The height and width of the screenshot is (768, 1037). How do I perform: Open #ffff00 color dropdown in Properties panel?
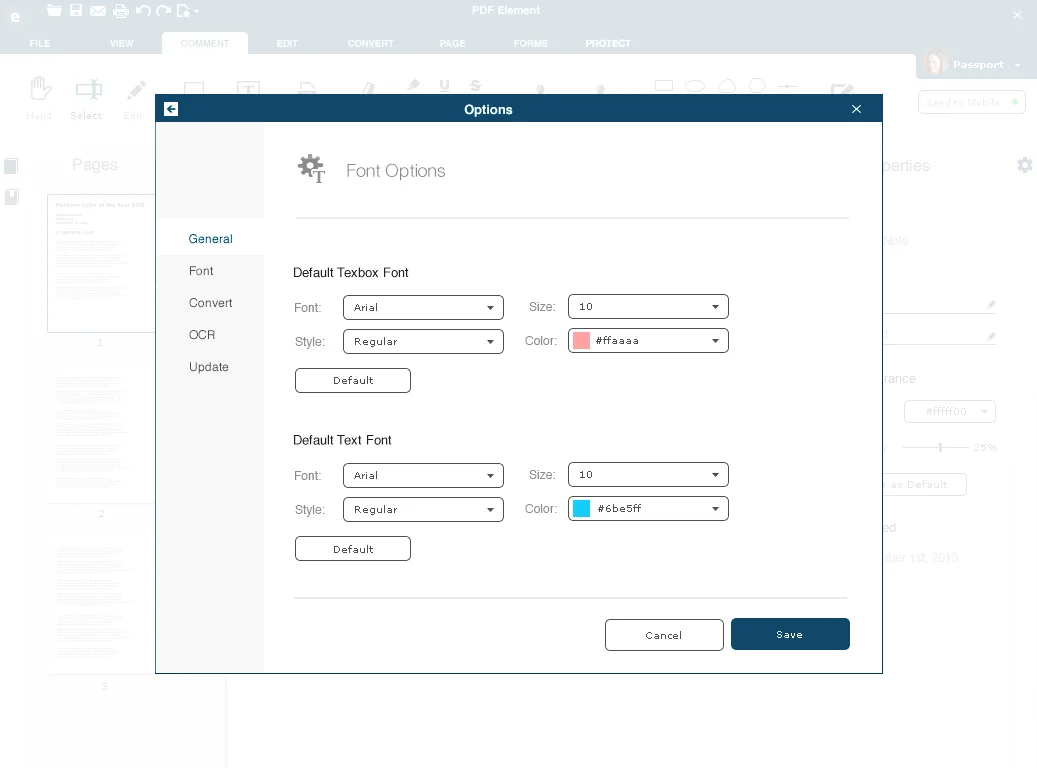[x=950, y=411]
